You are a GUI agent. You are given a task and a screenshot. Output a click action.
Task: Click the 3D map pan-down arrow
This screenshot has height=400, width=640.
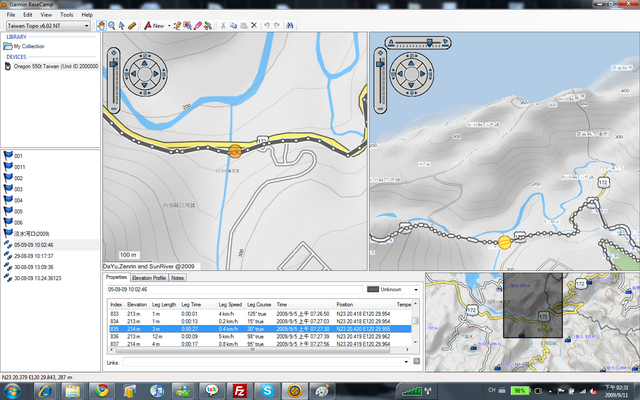pos(411,85)
